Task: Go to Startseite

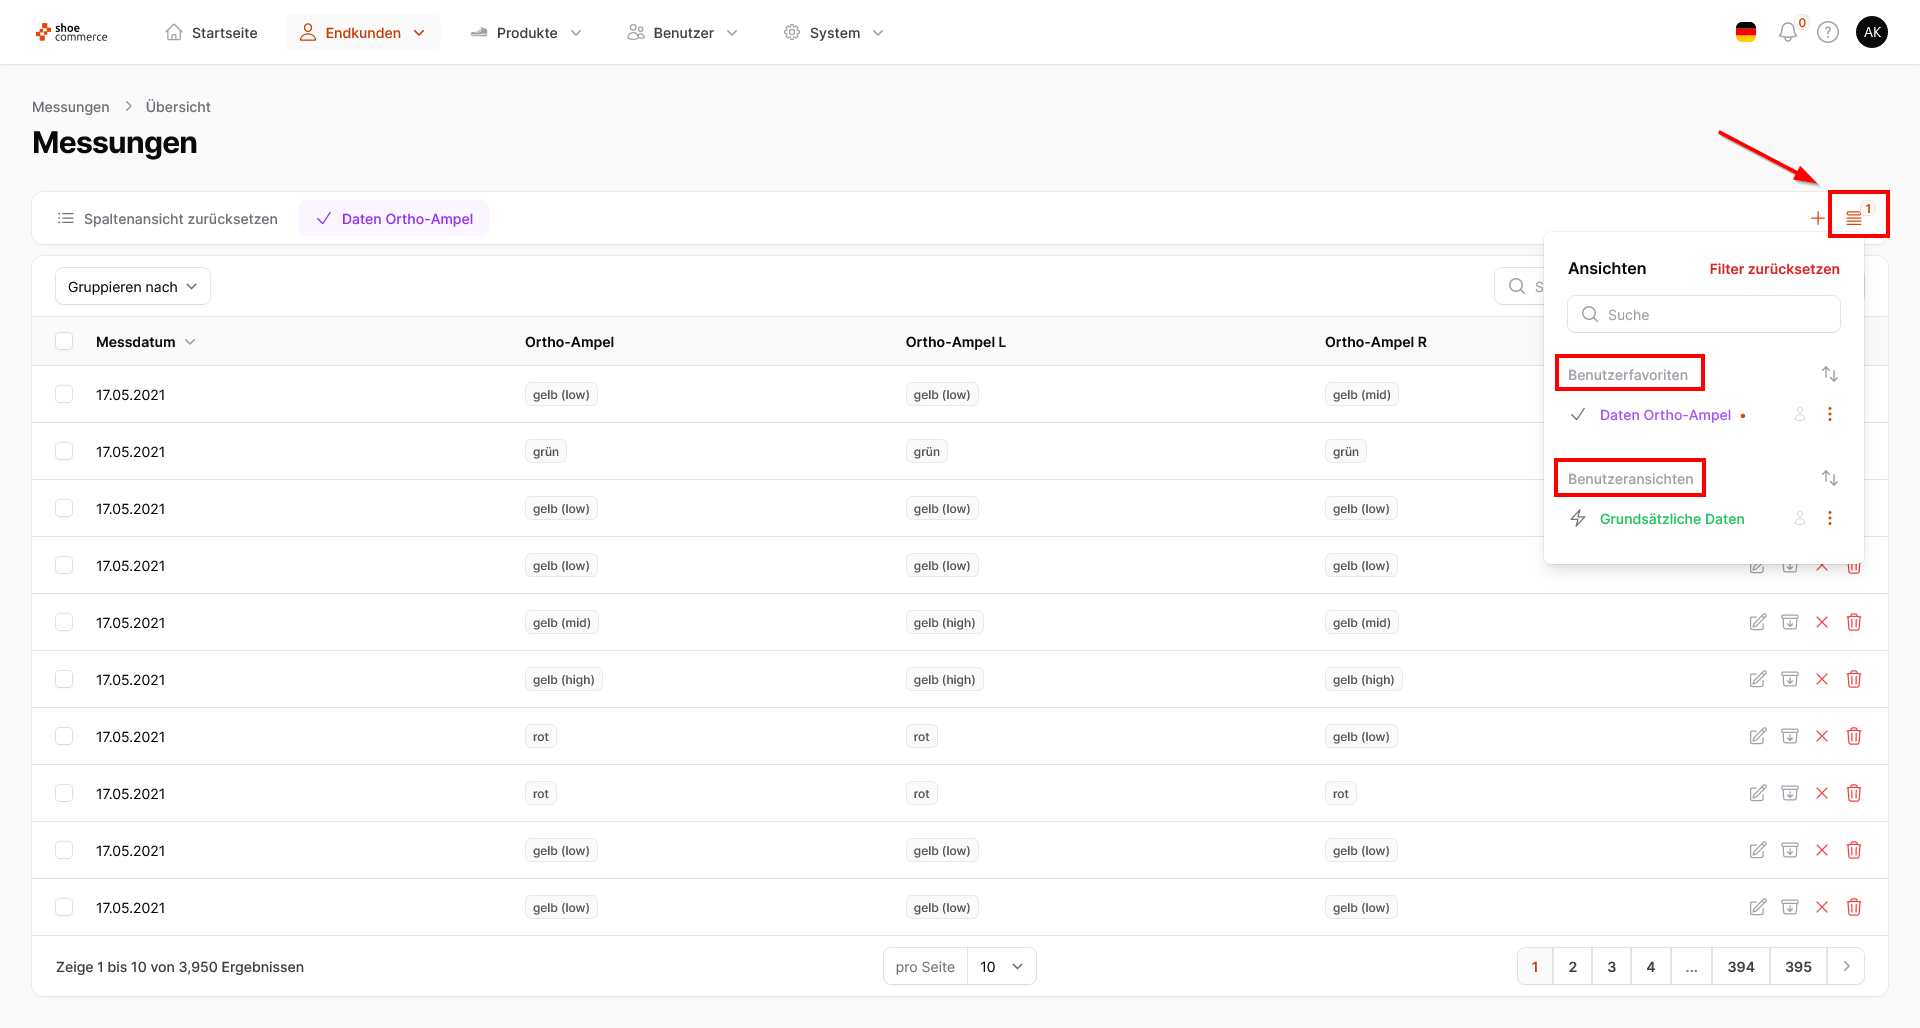Action: [x=212, y=33]
